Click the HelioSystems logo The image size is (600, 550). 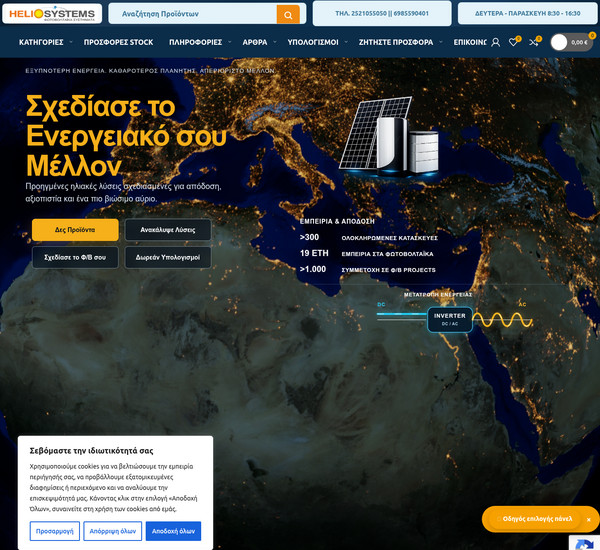pyautogui.click(x=52, y=14)
